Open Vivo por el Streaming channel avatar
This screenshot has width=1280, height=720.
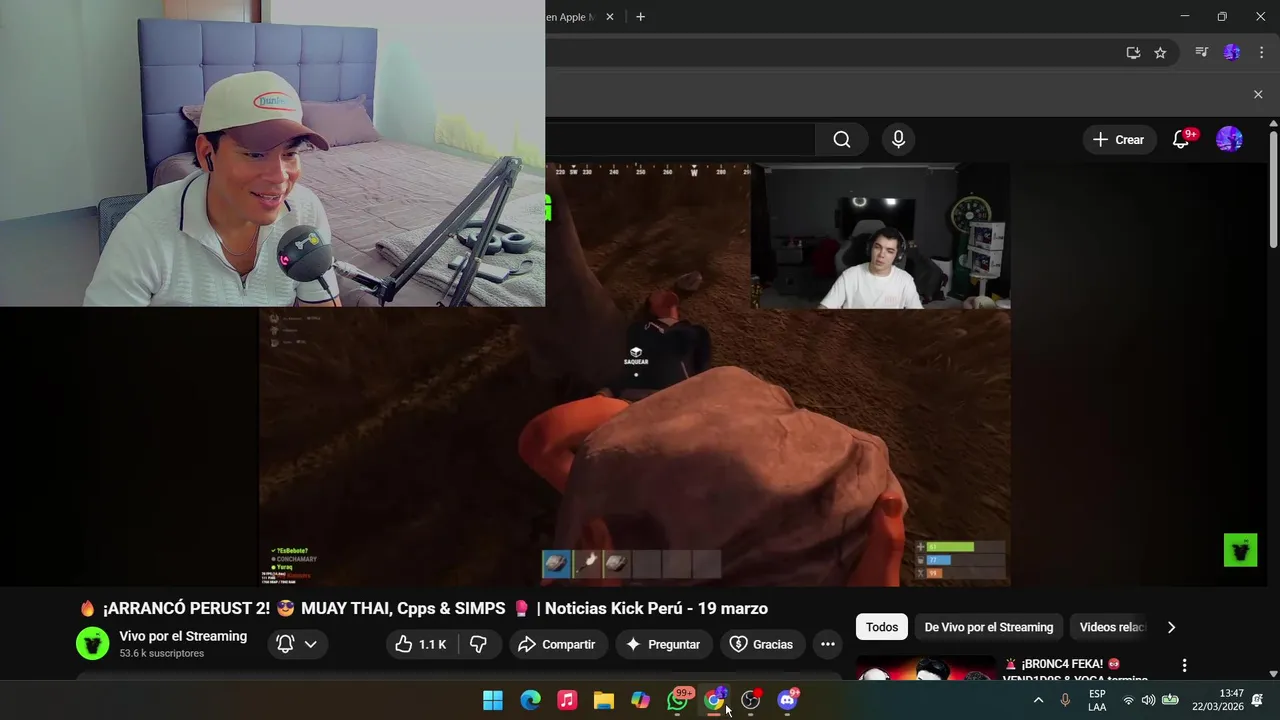click(x=93, y=644)
